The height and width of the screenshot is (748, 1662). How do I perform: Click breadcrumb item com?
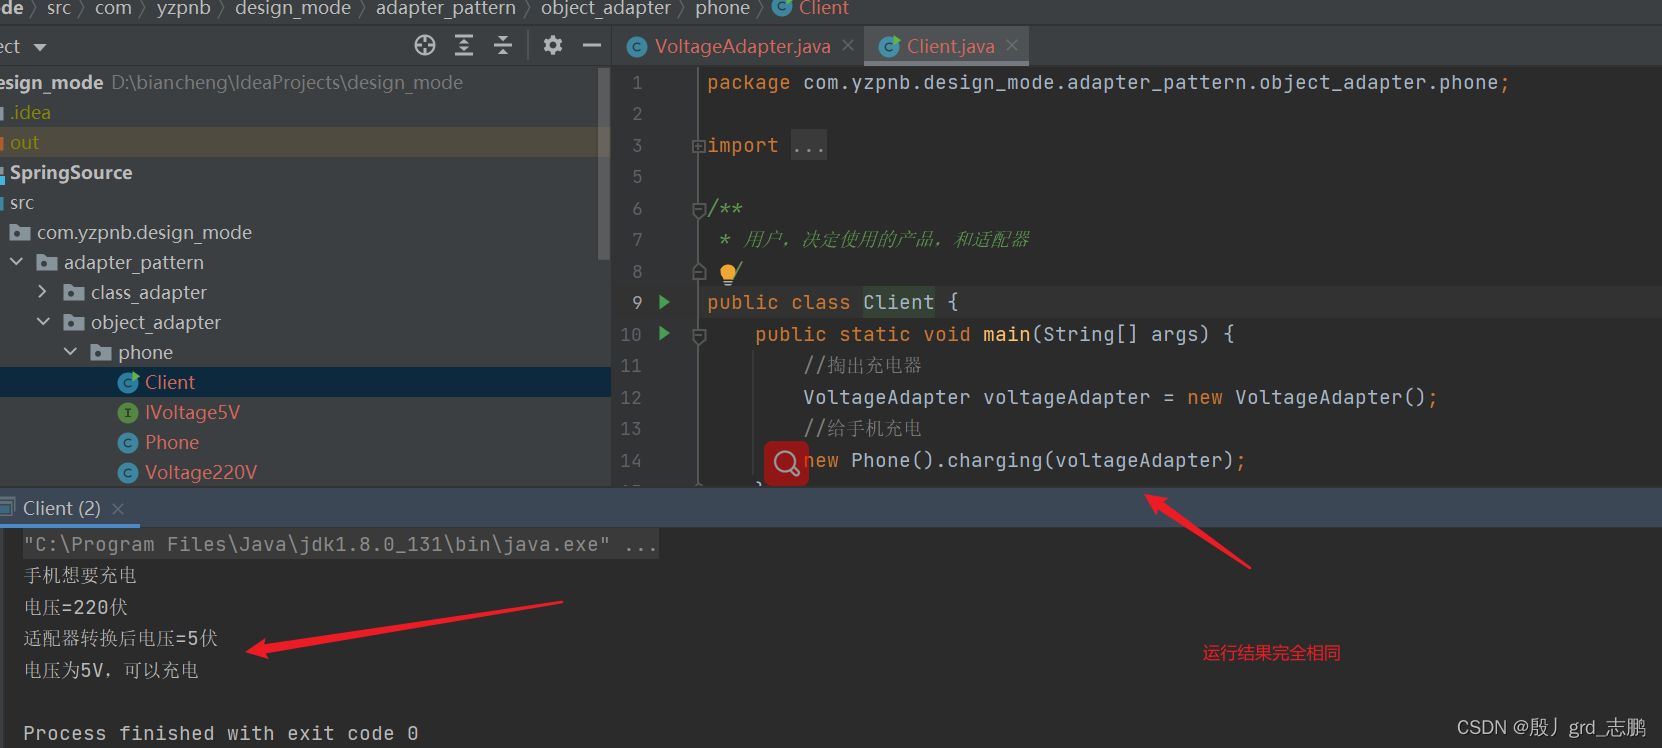(113, 9)
